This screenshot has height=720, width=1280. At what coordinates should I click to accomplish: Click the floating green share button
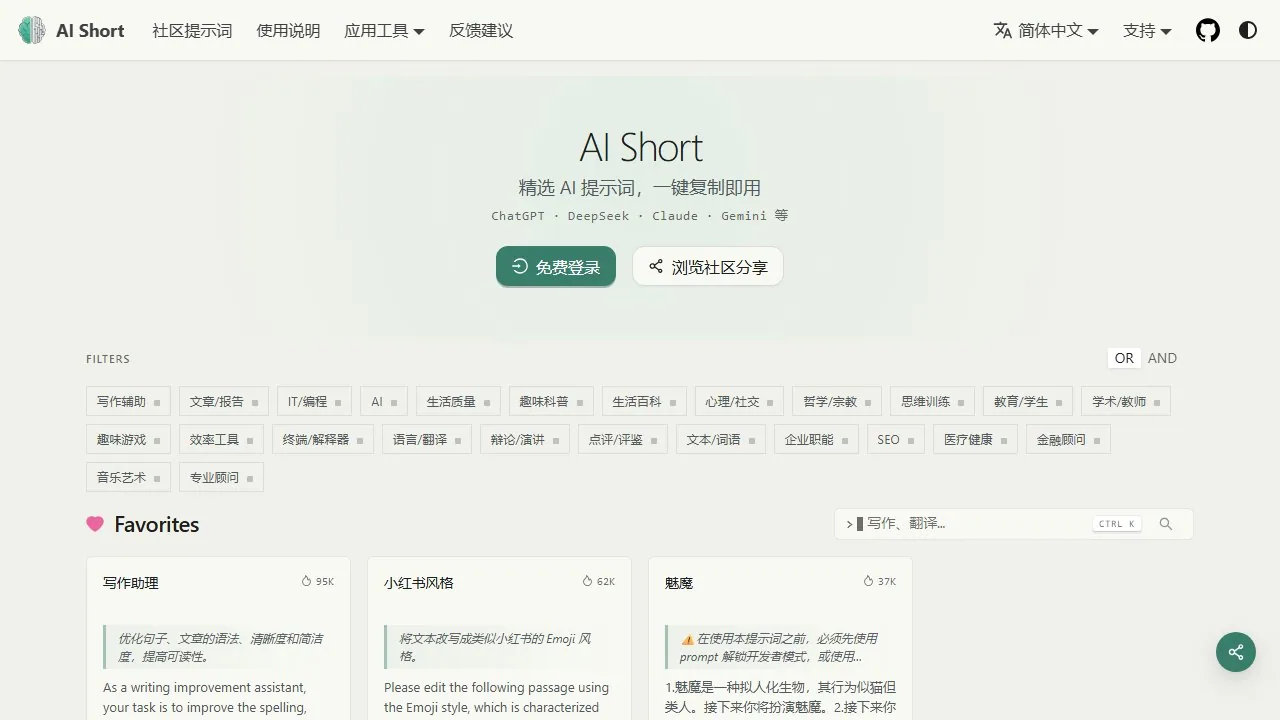(x=1236, y=652)
